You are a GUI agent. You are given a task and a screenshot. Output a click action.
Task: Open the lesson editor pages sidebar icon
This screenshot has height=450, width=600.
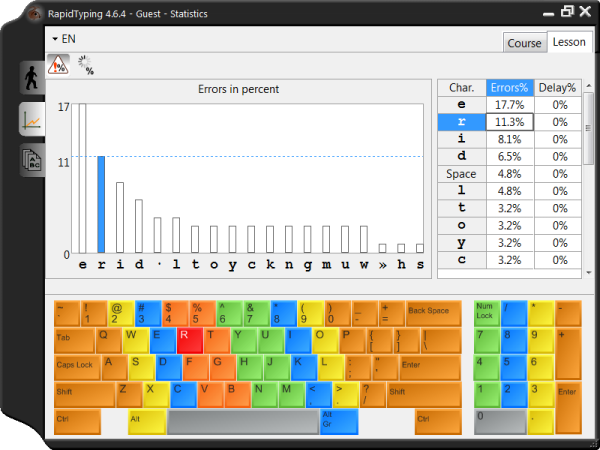32,160
